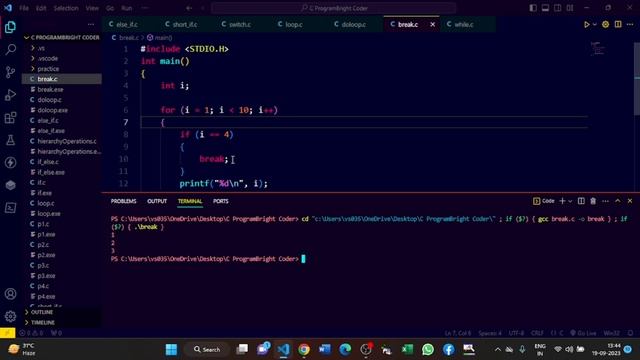Toggle the Secondary Side Bar layout icon
Image resolution: width=640 pixels, height=360 pixels.
(x=558, y=8)
